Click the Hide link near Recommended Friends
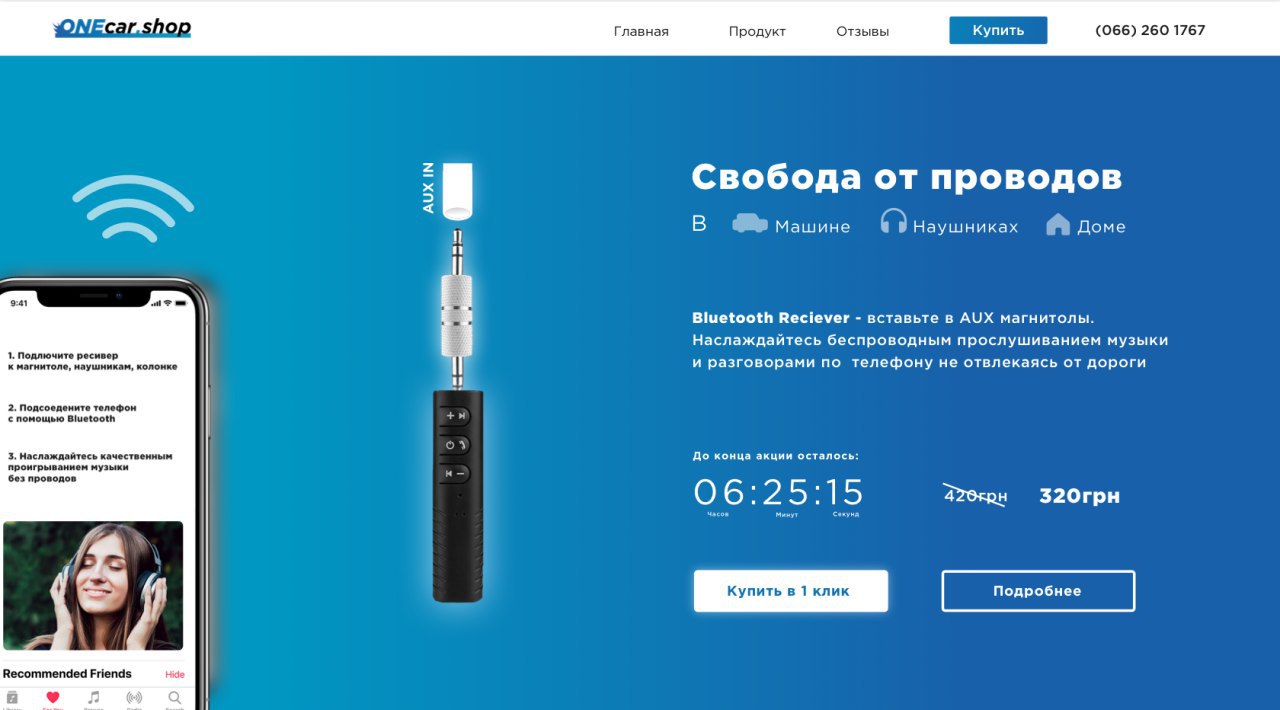Screen dimensions: 1280x710 click(175, 674)
